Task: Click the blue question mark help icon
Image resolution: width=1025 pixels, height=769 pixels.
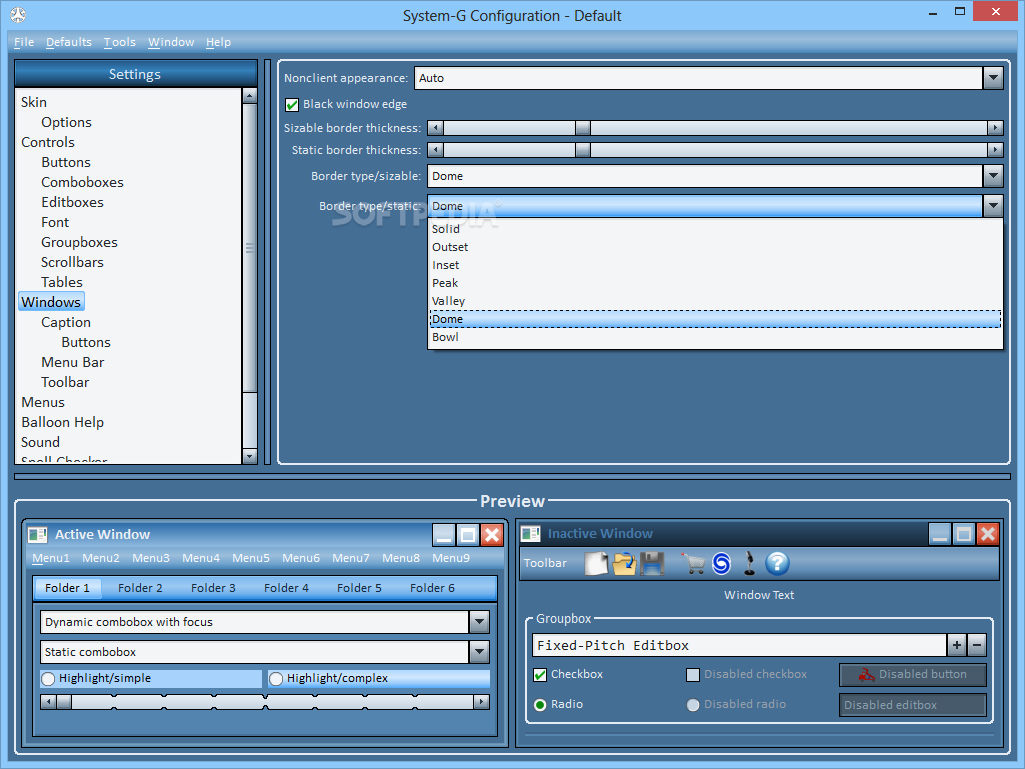Action: (x=778, y=563)
